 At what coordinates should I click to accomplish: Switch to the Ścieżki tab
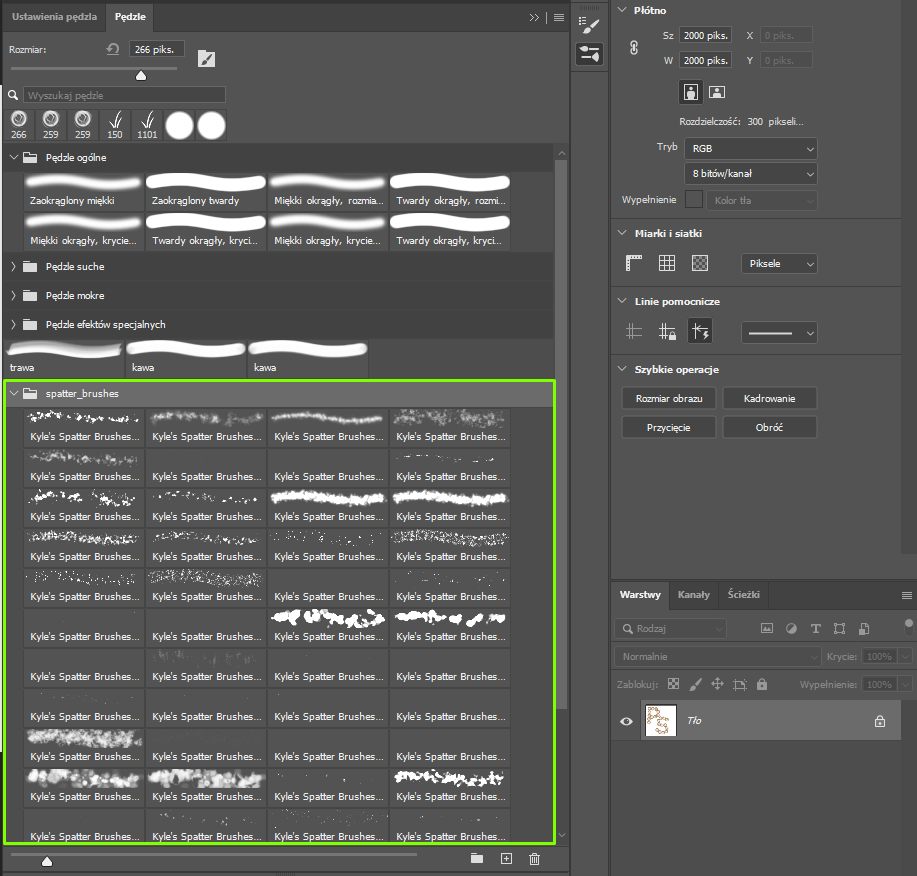click(x=743, y=595)
